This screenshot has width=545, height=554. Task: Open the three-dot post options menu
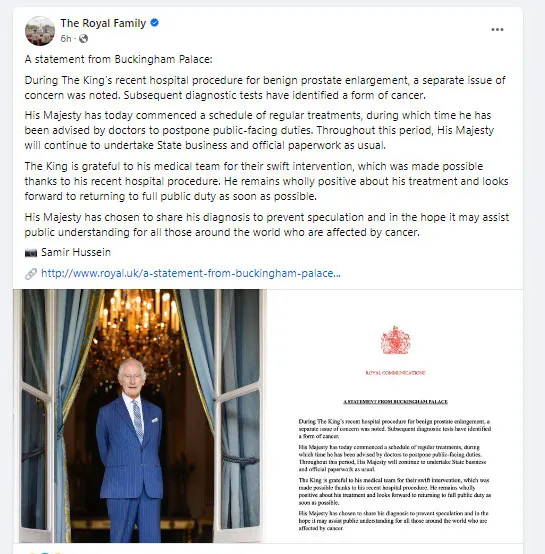click(x=497, y=30)
